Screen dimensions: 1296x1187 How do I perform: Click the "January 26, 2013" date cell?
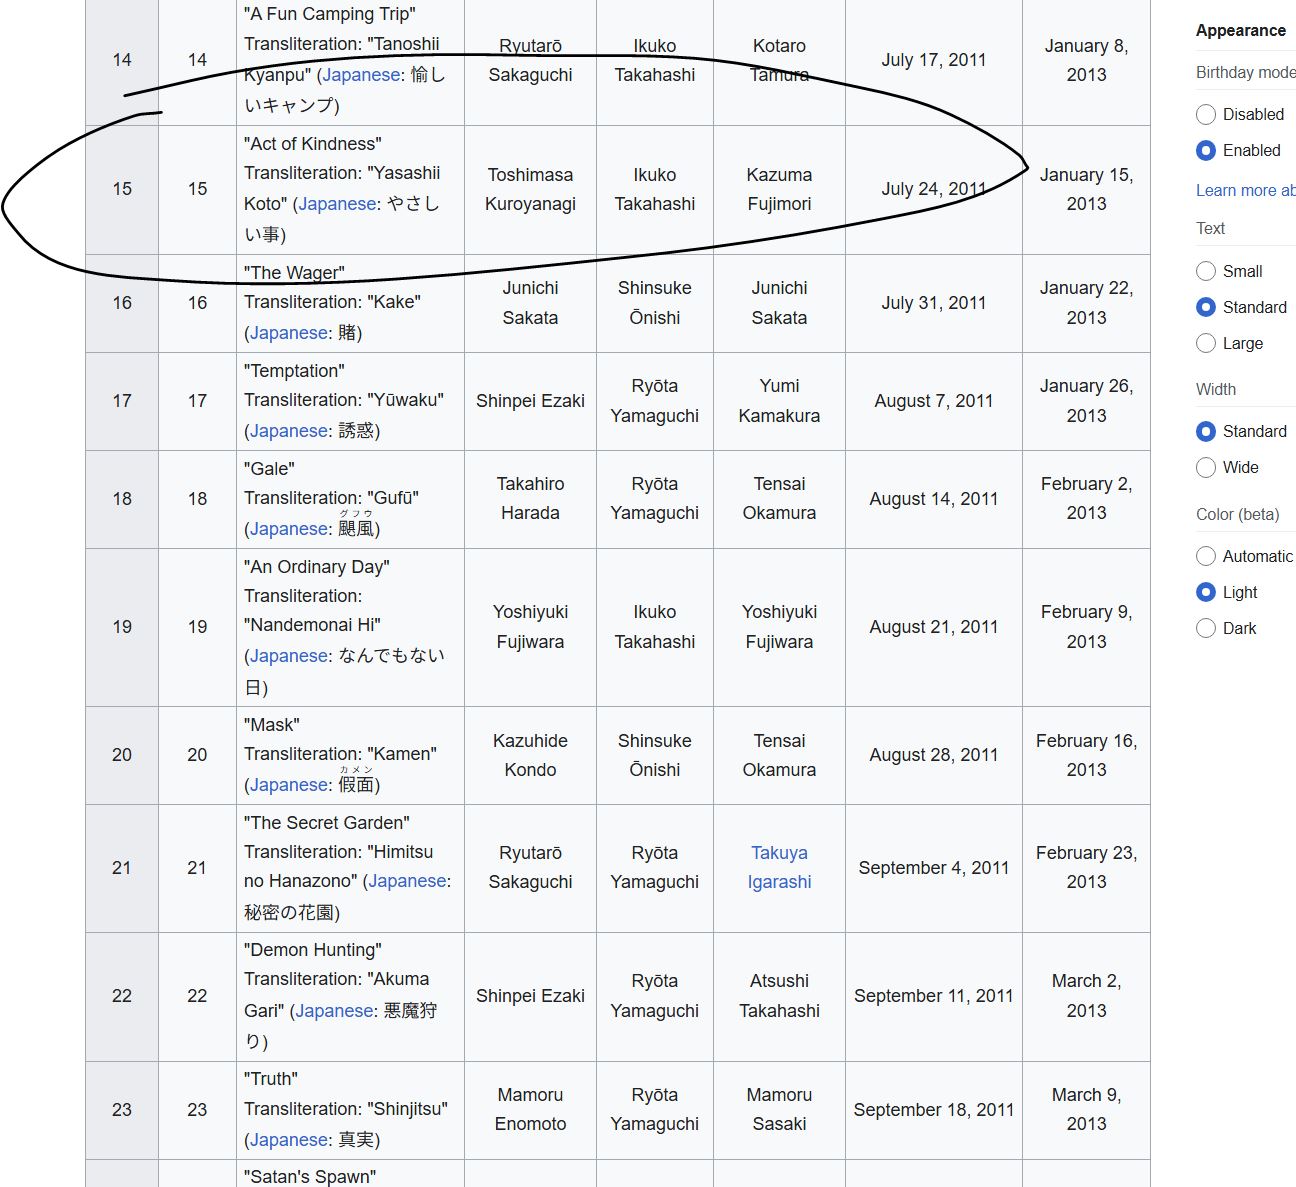(1086, 401)
